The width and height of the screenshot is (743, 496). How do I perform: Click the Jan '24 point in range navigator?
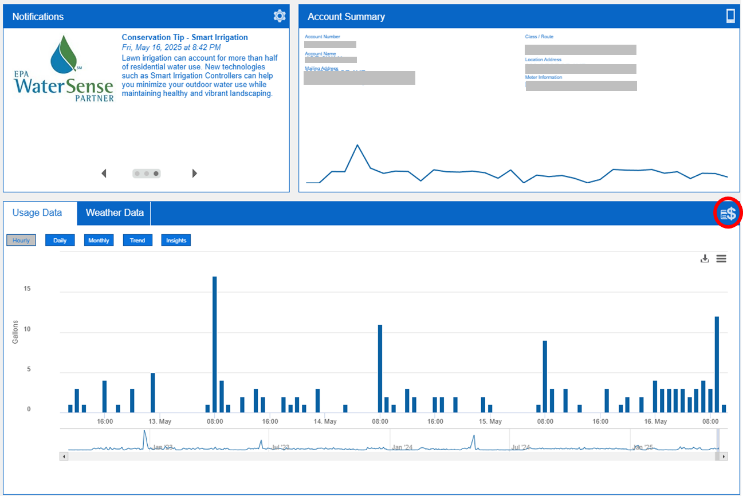pyautogui.click(x=400, y=447)
